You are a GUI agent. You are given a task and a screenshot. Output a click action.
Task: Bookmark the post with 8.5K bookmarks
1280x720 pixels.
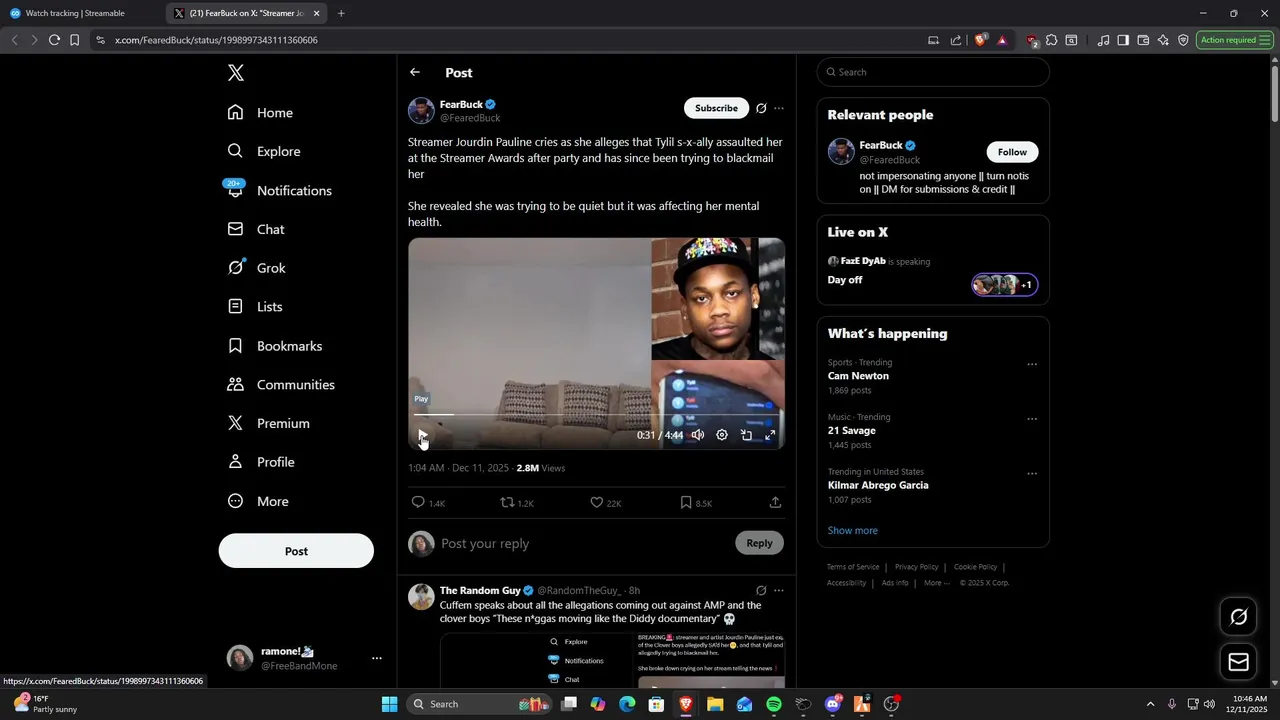coord(696,503)
